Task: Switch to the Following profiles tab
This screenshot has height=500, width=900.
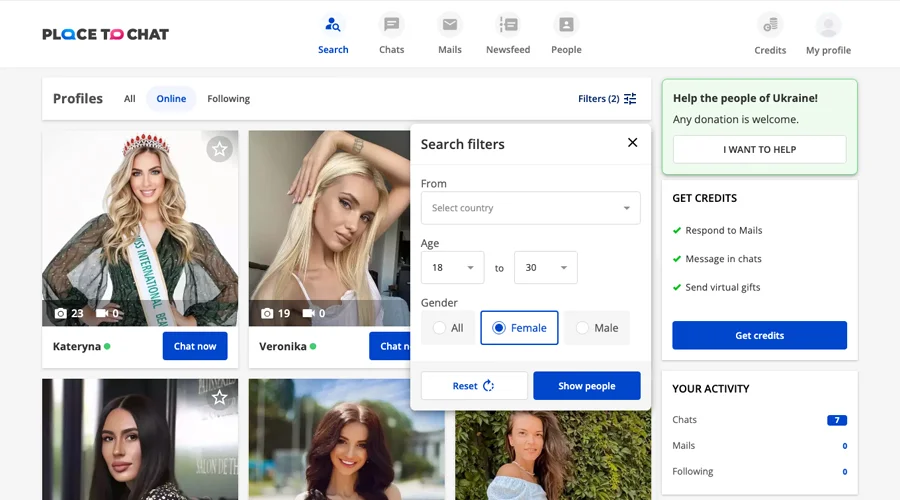Action: [228, 99]
